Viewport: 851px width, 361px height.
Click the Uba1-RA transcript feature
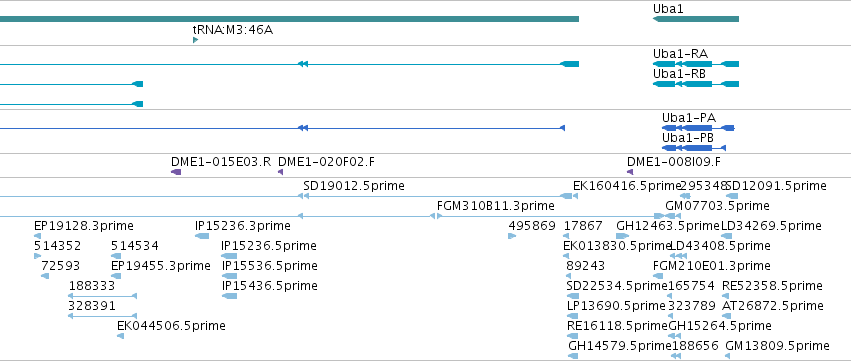(x=696, y=64)
